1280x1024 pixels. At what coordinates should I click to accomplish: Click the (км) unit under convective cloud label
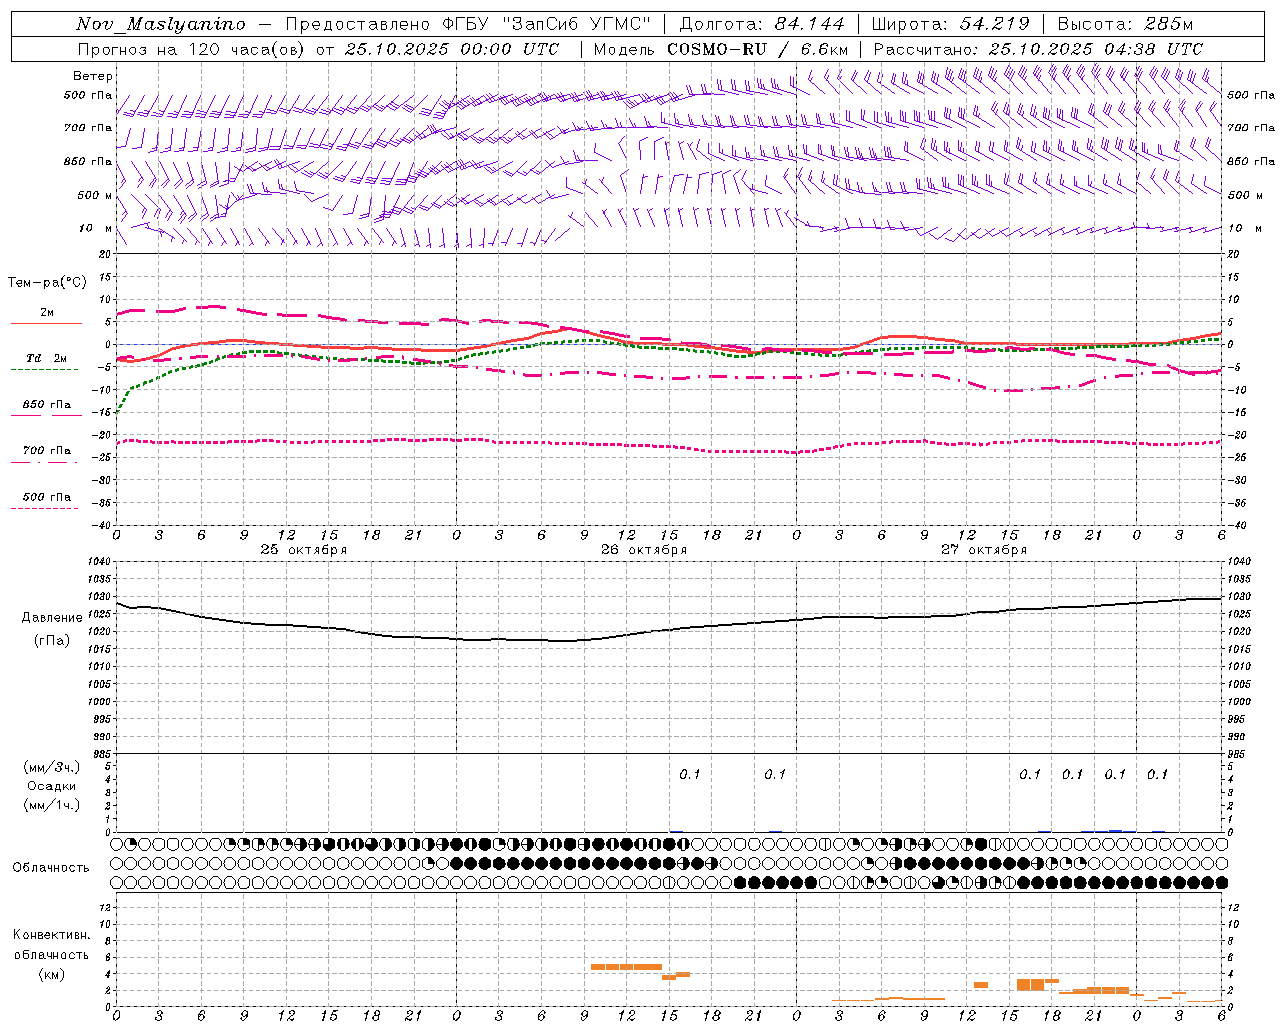coord(52,974)
